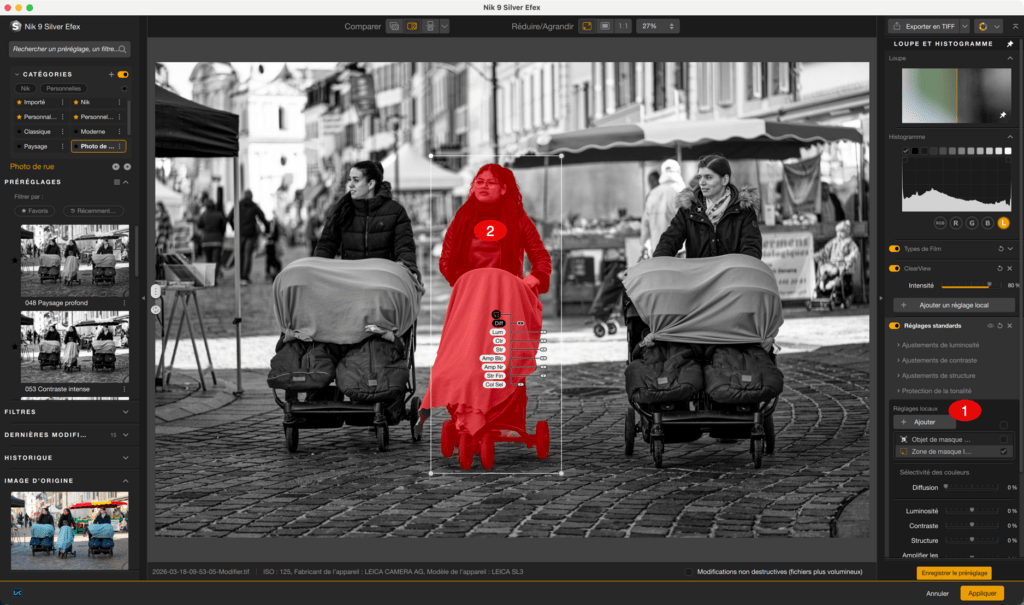Select the 048 Paysage profond preset thumbnail

point(73,258)
